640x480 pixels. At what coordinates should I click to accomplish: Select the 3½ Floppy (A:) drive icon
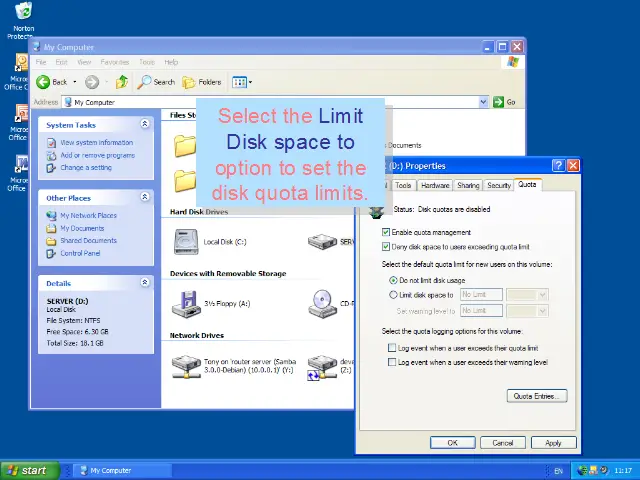click(186, 304)
